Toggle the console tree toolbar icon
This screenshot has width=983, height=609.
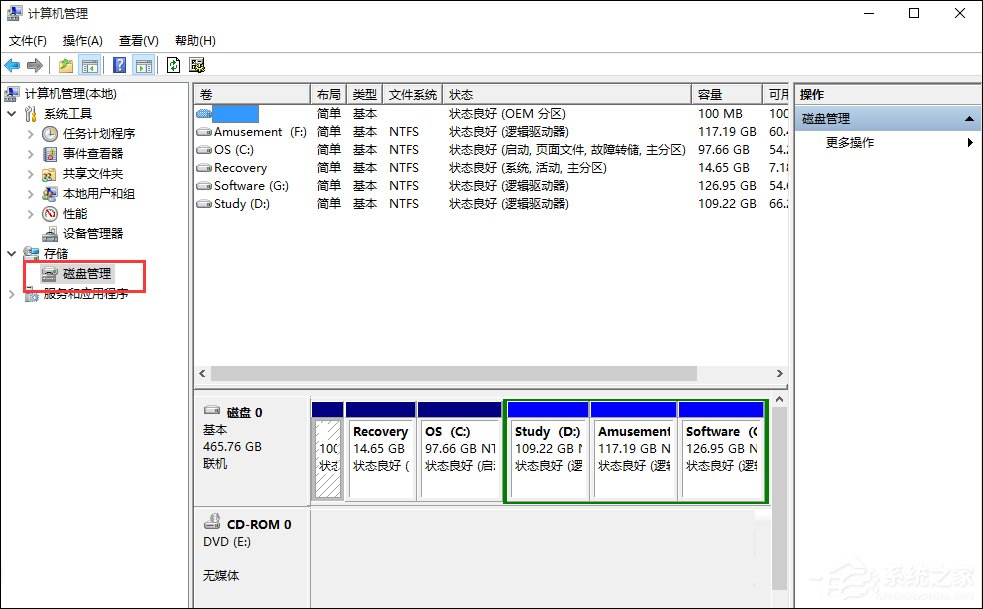click(90, 64)
